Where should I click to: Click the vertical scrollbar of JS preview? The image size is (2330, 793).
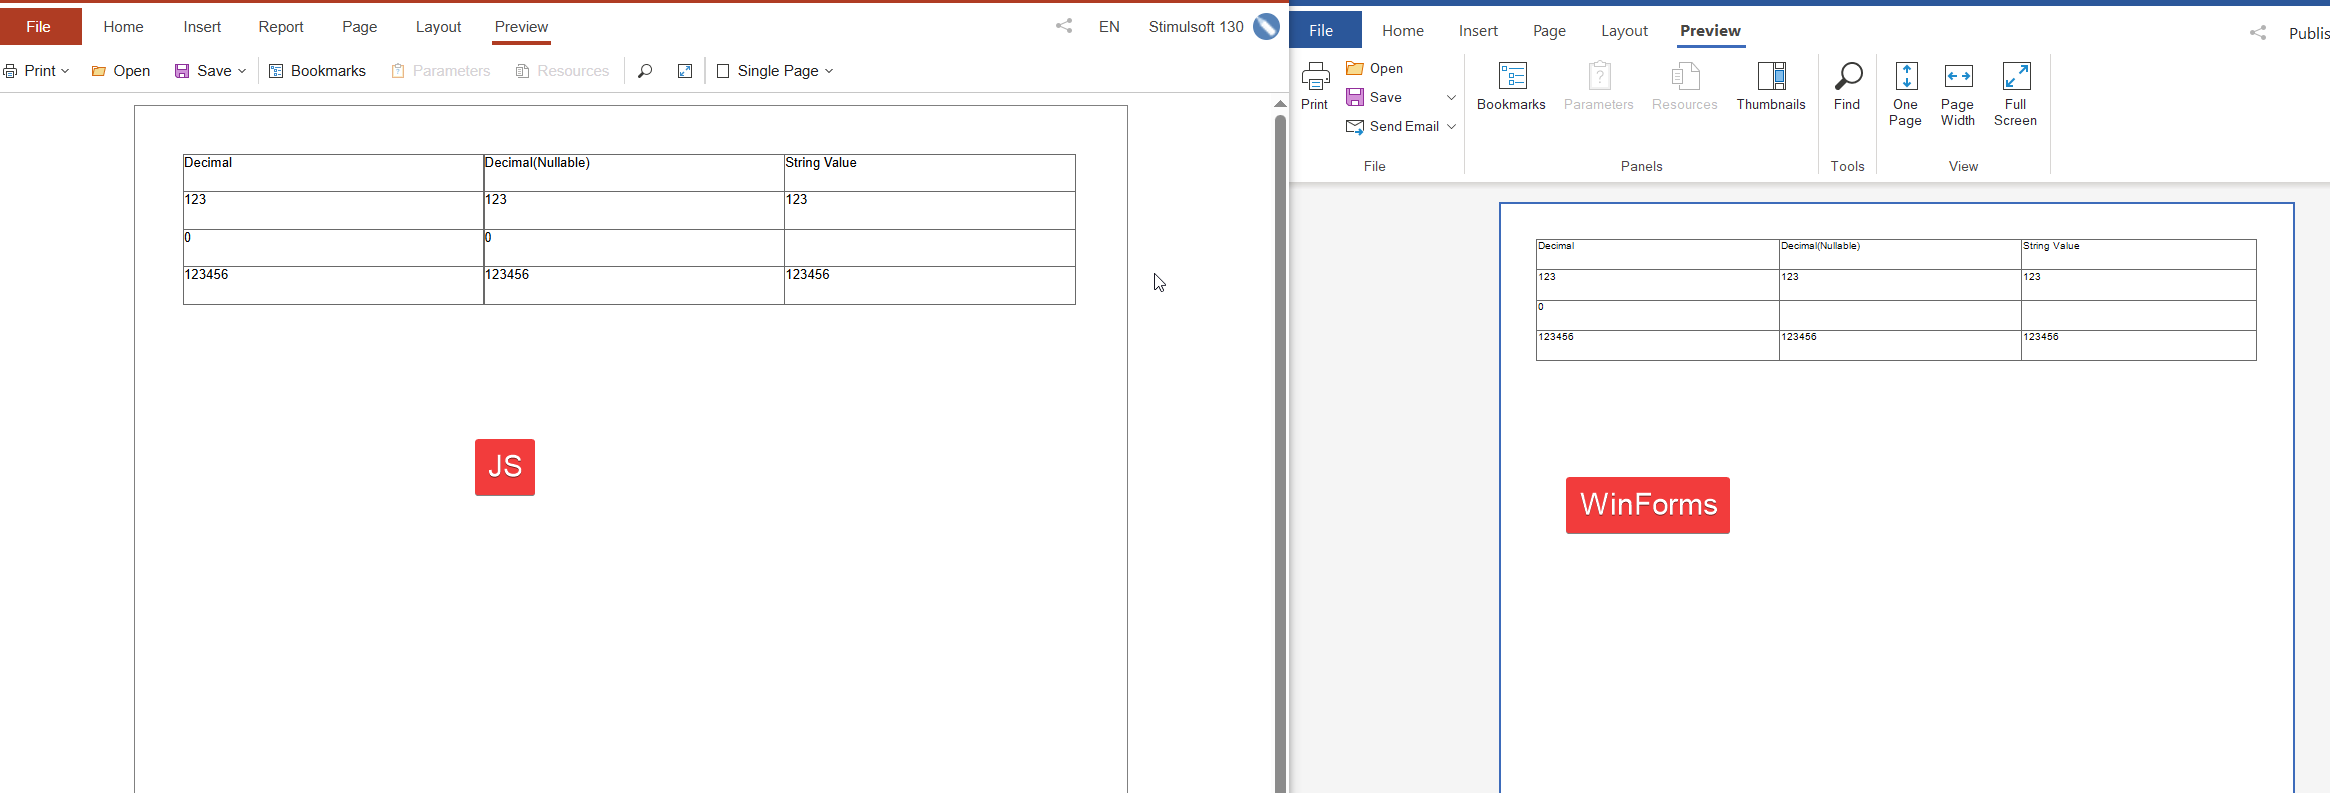click(1280, 450)
